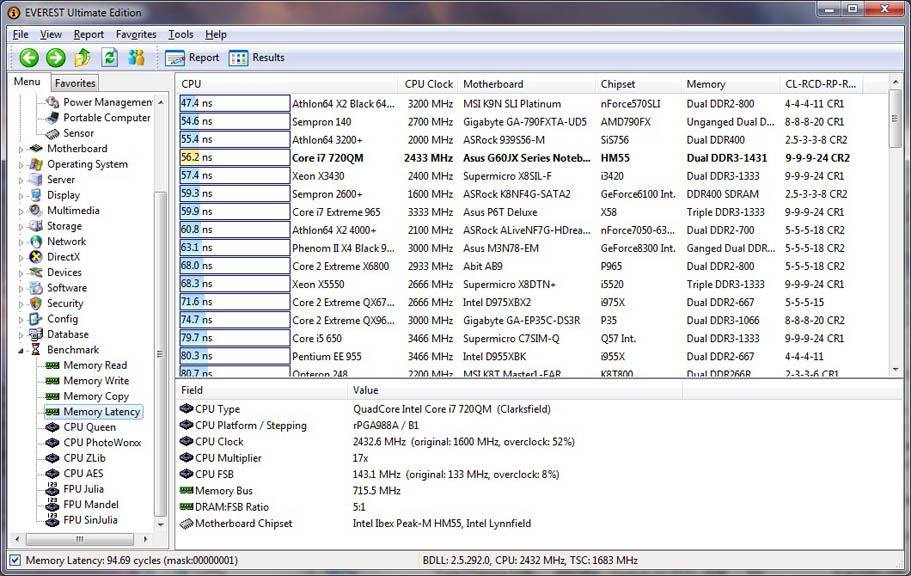Click the Software tree icon
This screenshot has width=911, height=576.
point(36,288)
